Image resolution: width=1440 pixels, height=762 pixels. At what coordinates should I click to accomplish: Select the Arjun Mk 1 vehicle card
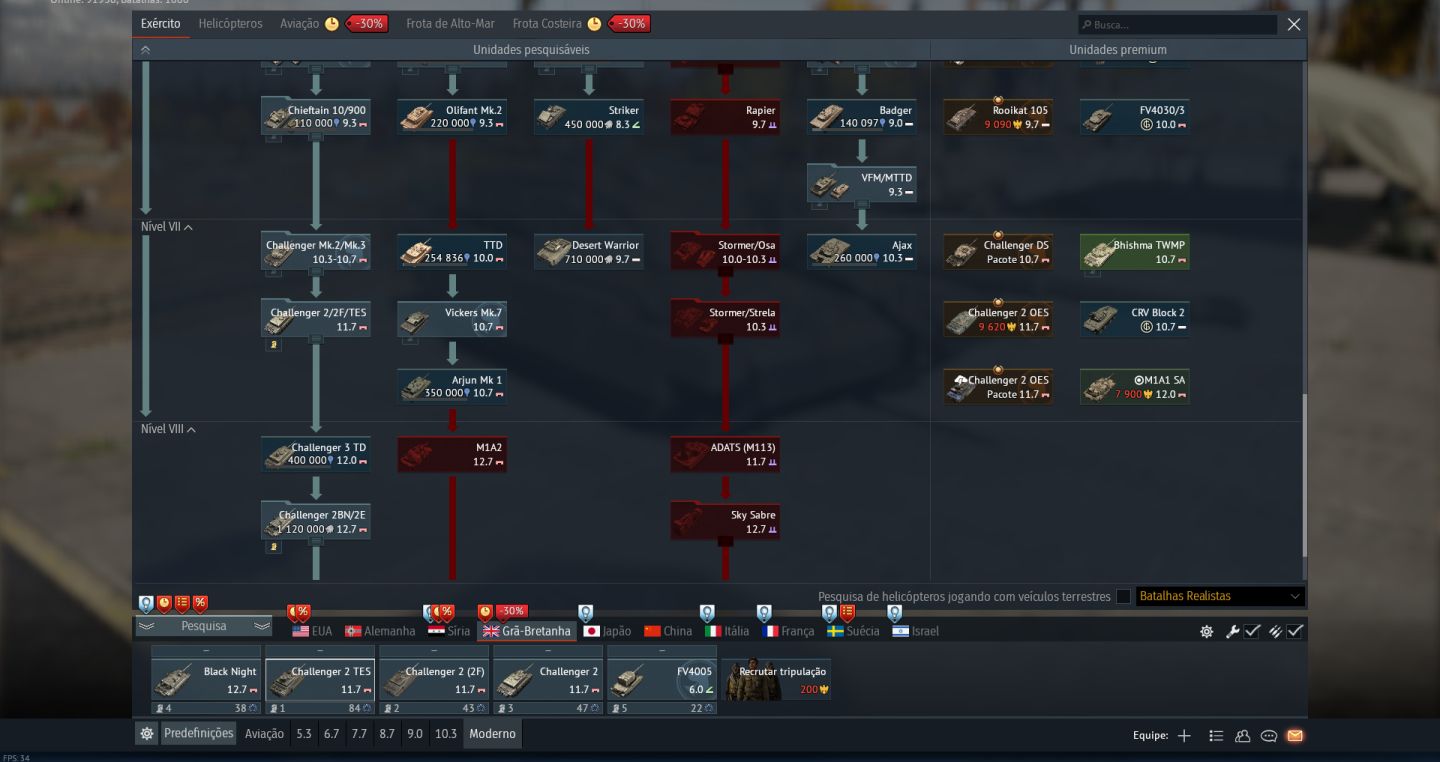(452, 387)
